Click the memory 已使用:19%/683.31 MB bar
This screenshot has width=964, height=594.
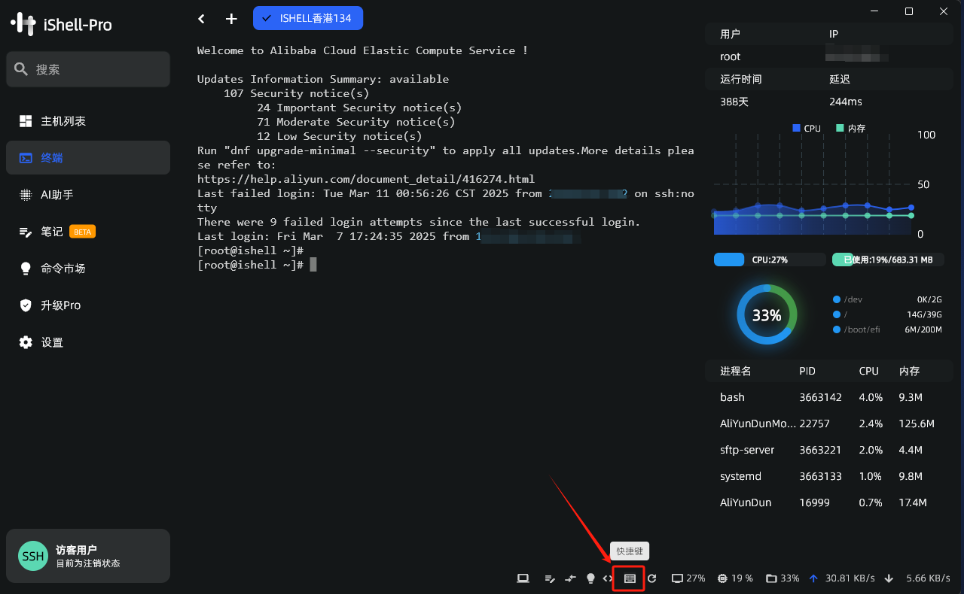click(887, 259)
